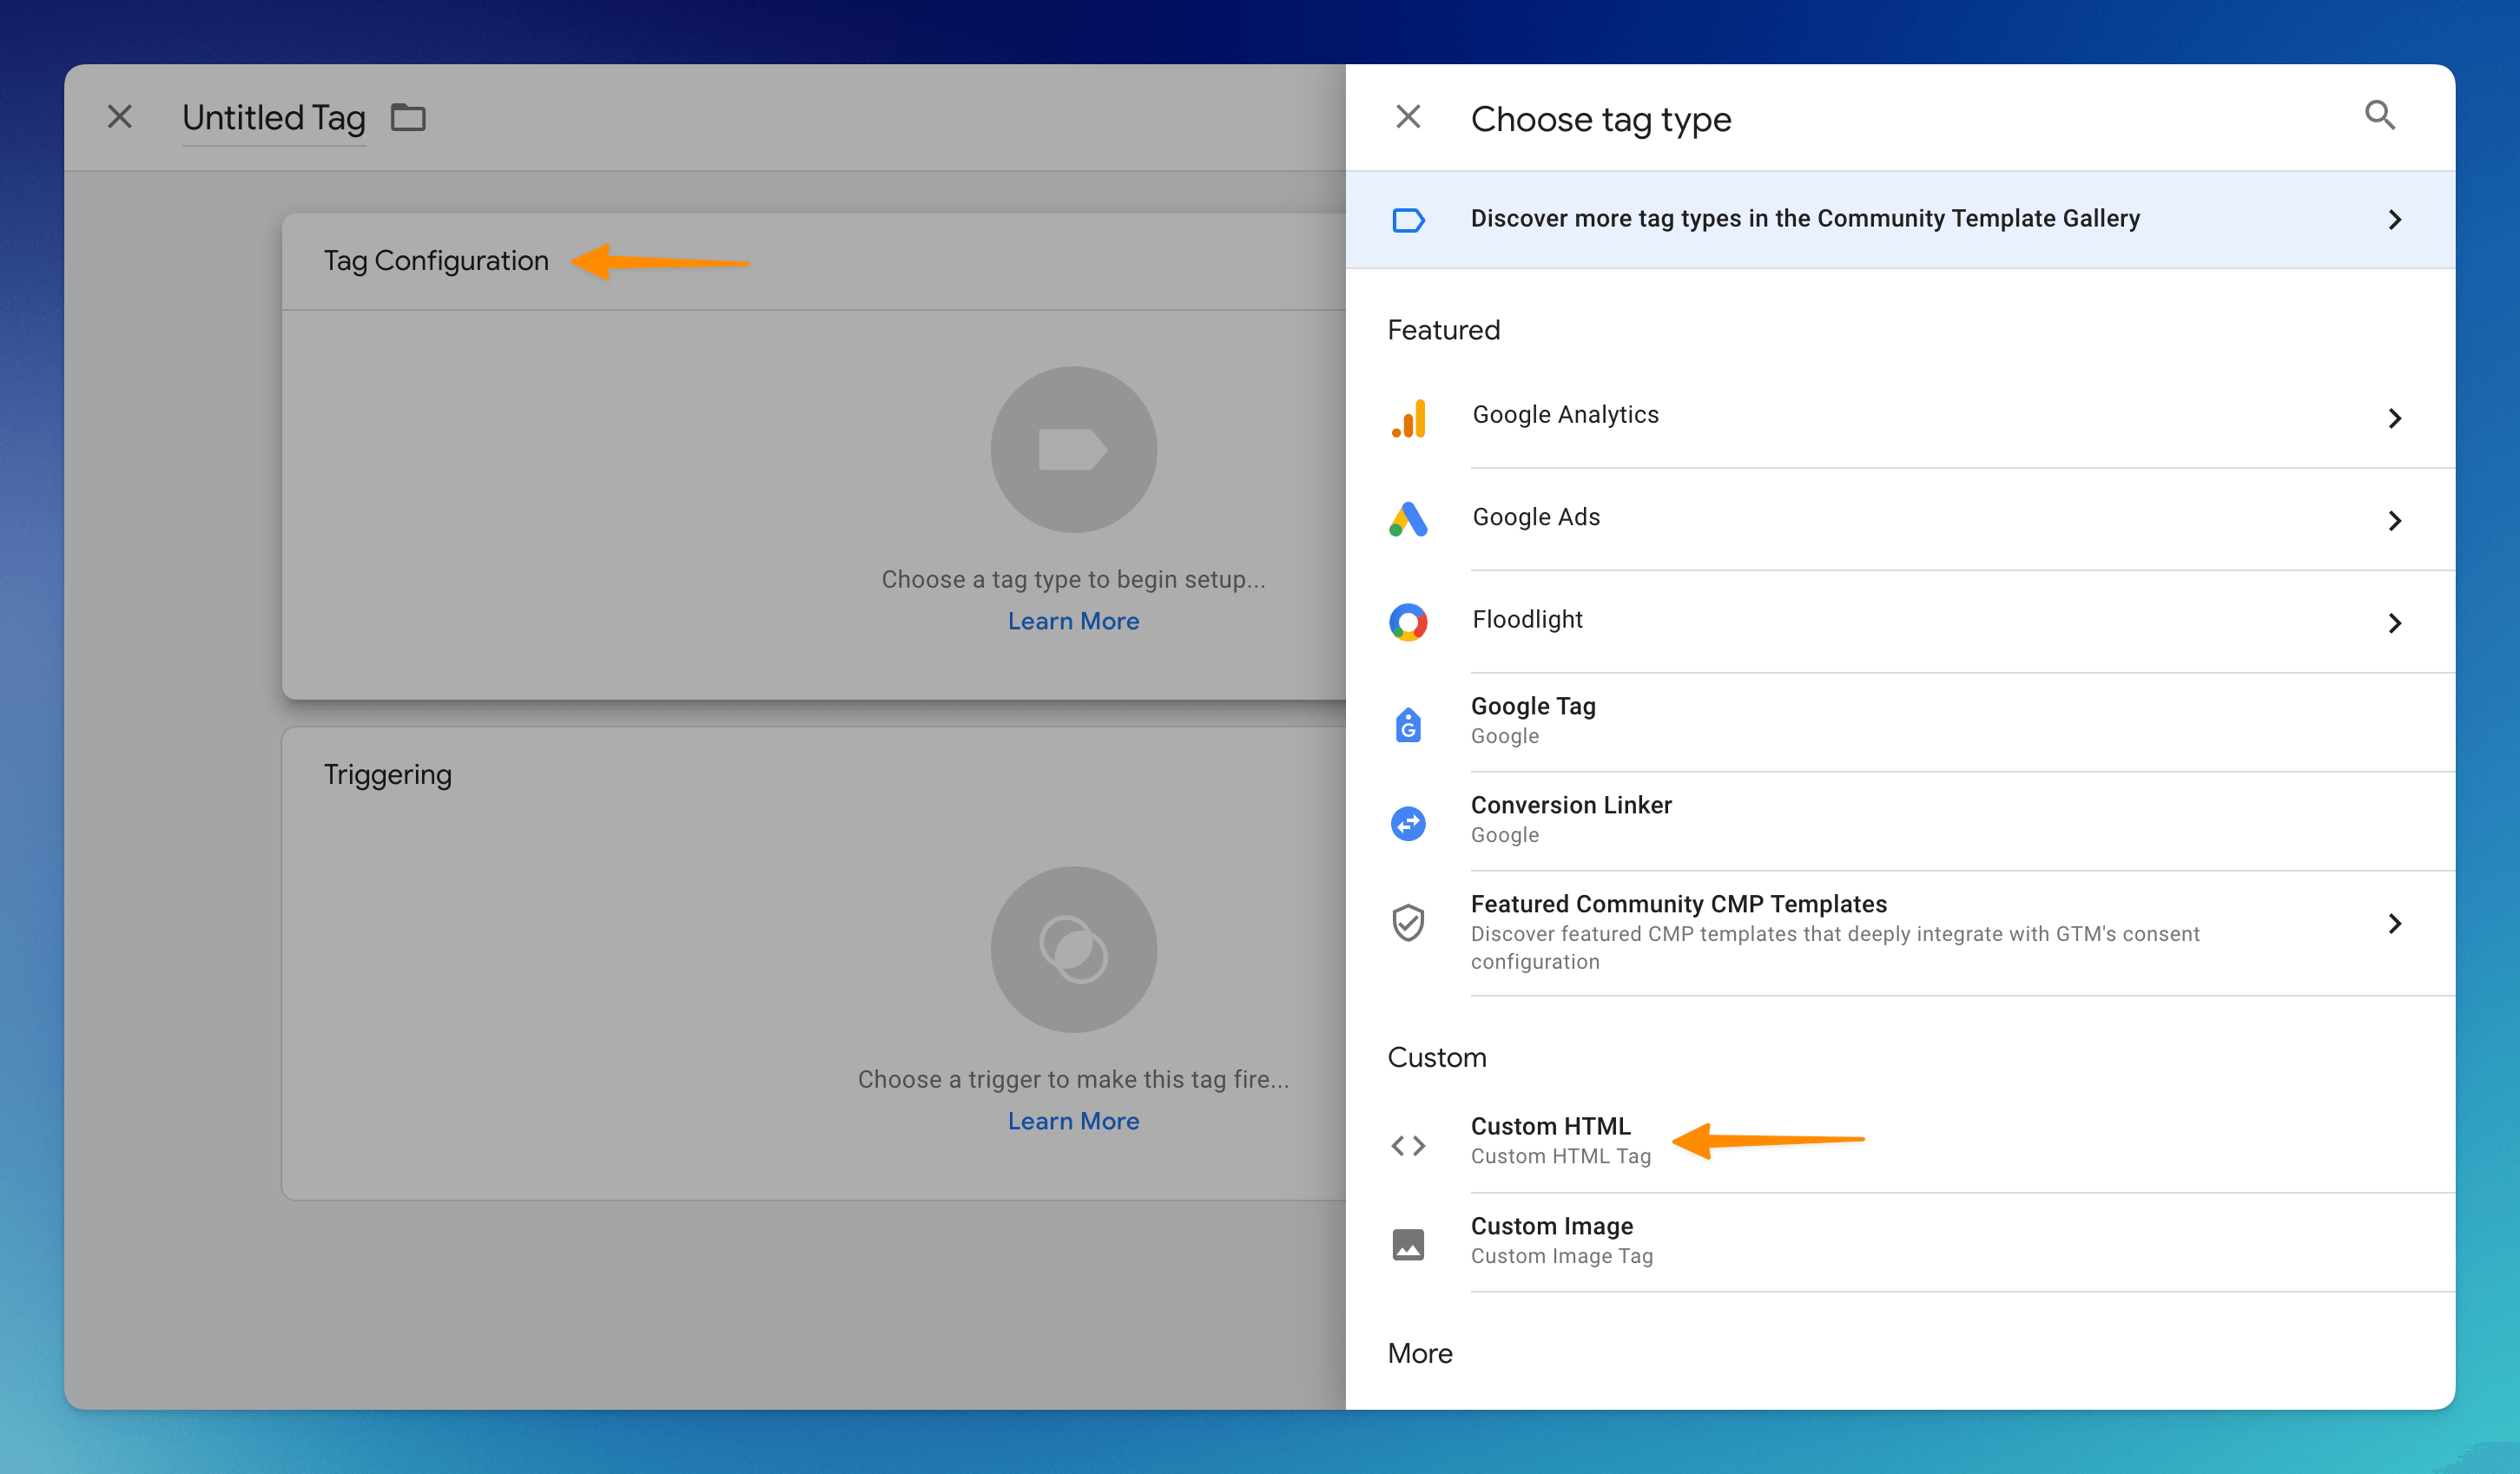
Task: Click the search magnifier in tag type panel
Action: (2379, 116)
